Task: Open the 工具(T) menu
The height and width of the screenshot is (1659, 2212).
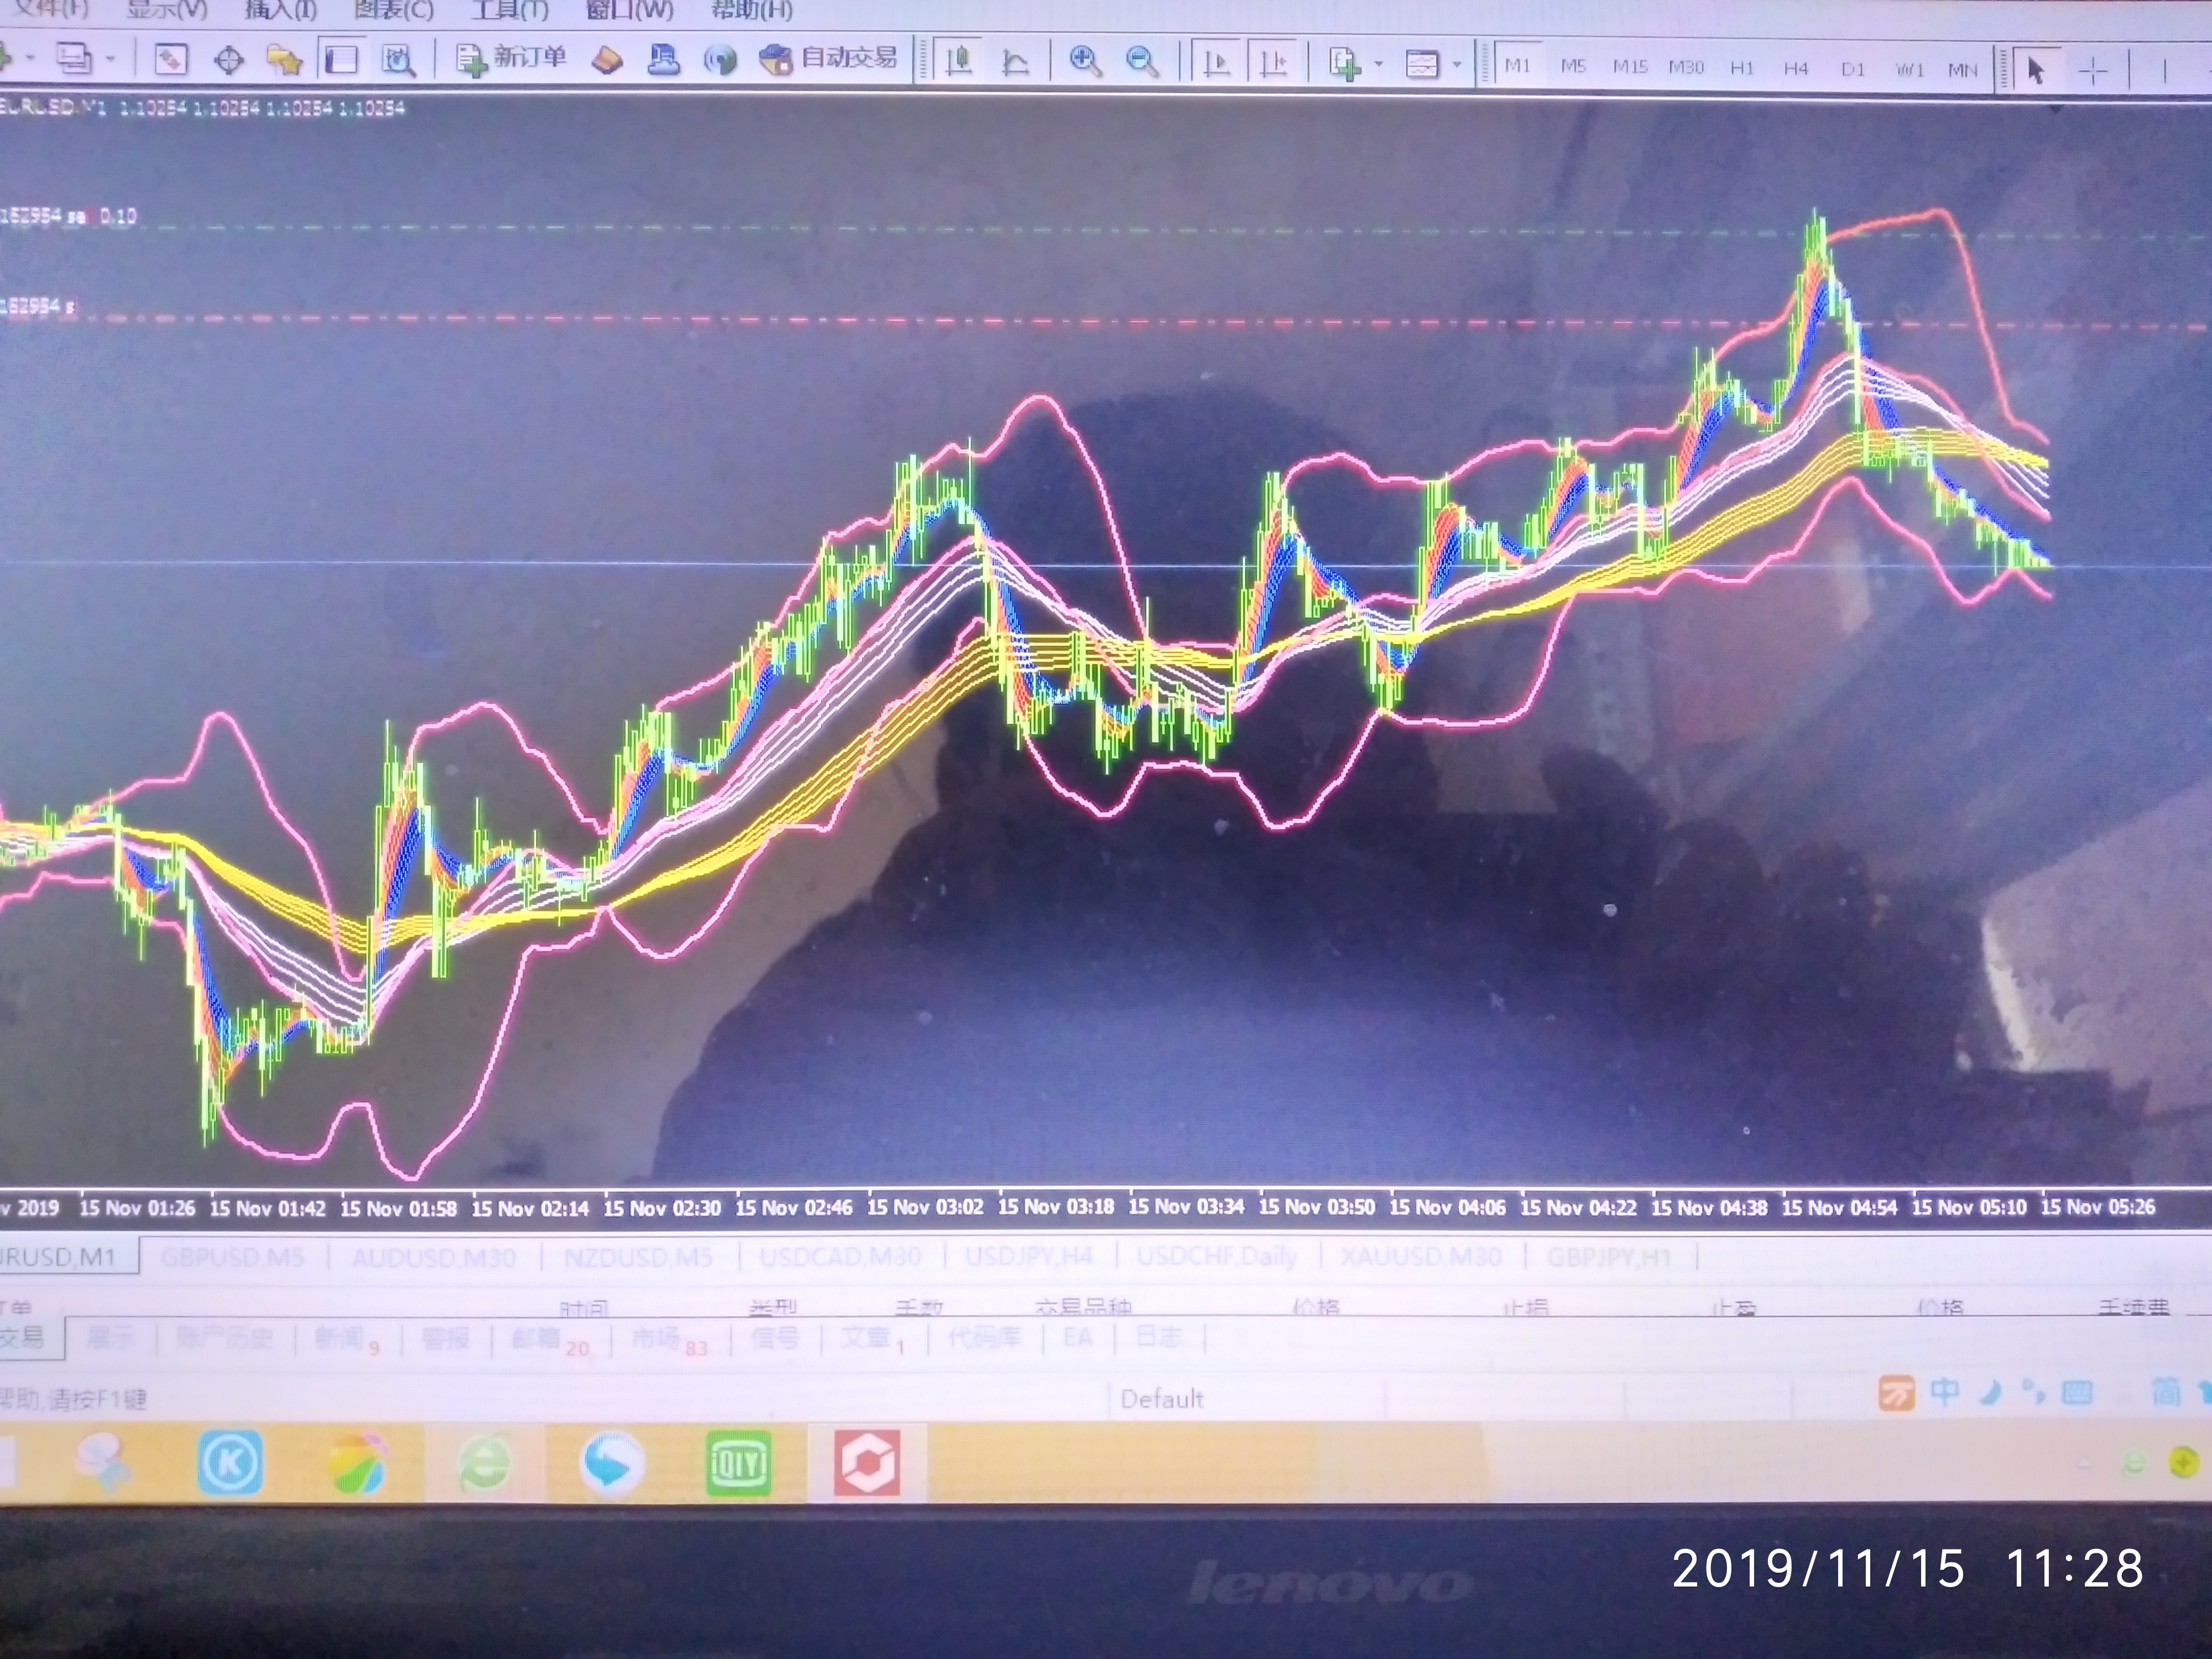Action: (x=509, y=11)
